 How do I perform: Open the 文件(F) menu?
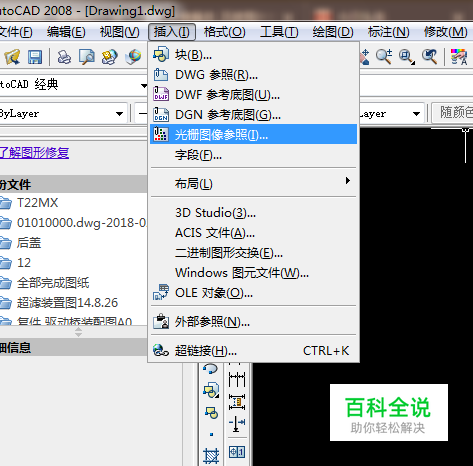(15, 32)
